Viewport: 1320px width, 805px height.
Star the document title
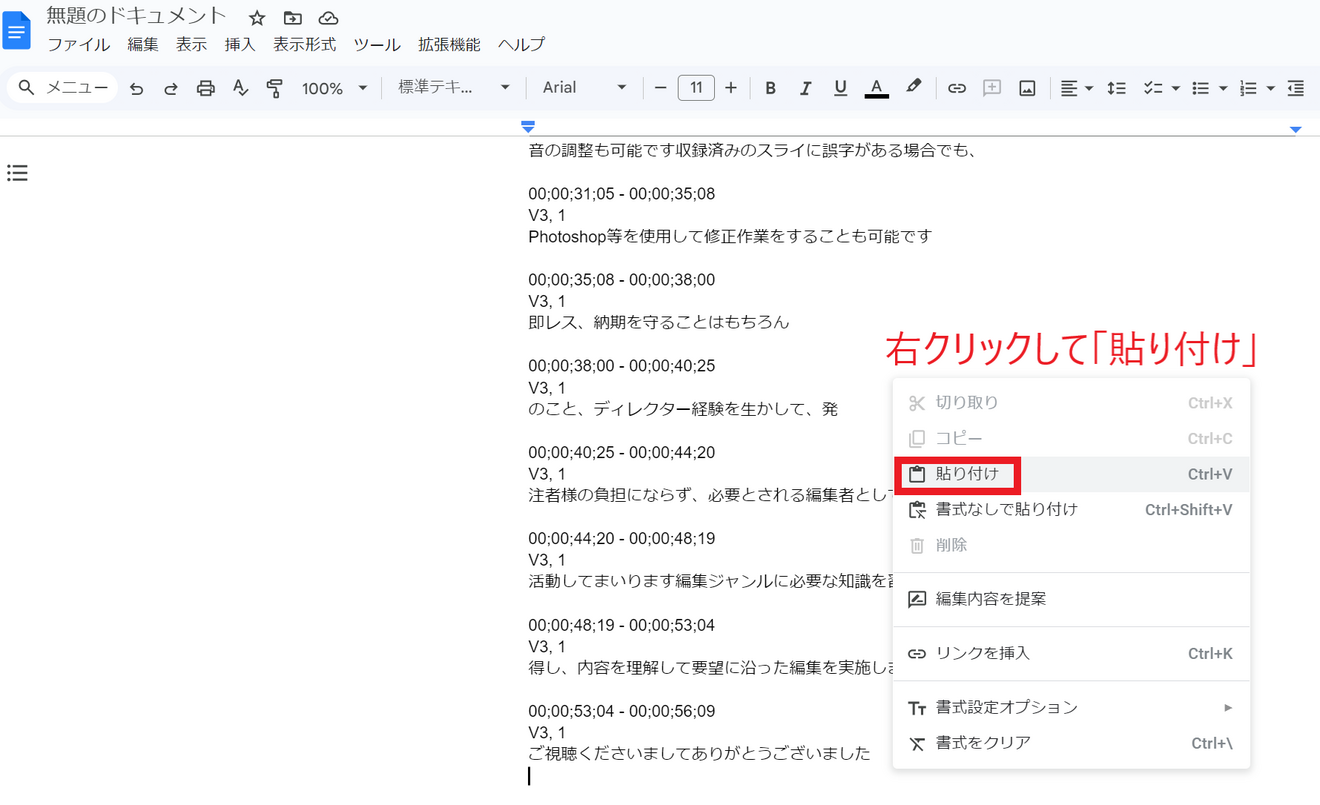tap(257, 18)
